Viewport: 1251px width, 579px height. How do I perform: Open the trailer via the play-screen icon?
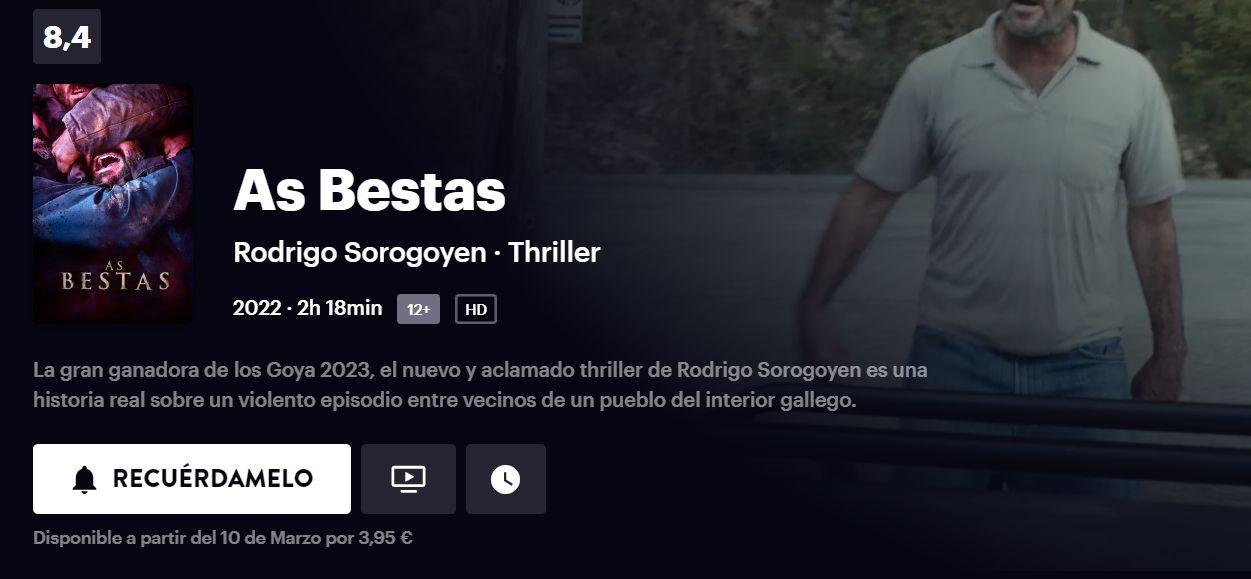408,479
